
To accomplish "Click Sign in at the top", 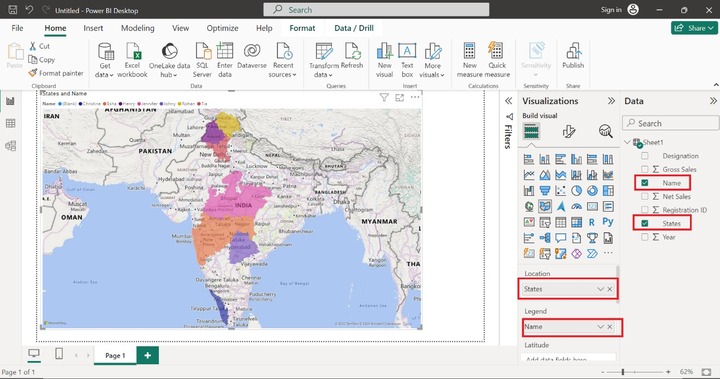I will pyautogui.click(x=611, y=10).
